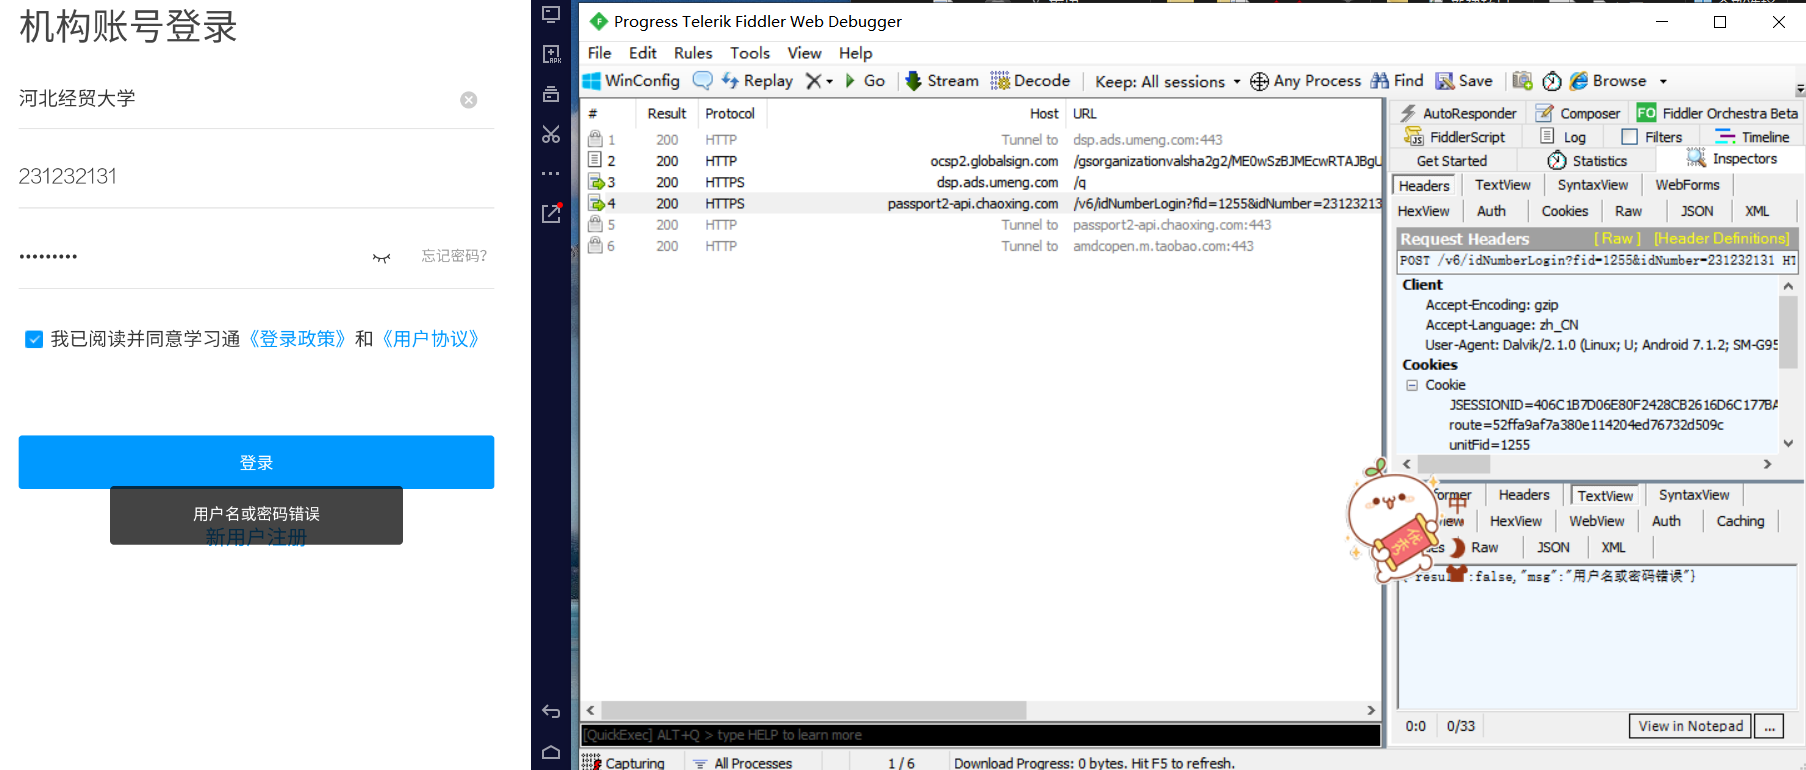Select session 4 passport2-api.chaoxing.com
The height and width of the screenshot is (770, 1806).
point(980,203)
